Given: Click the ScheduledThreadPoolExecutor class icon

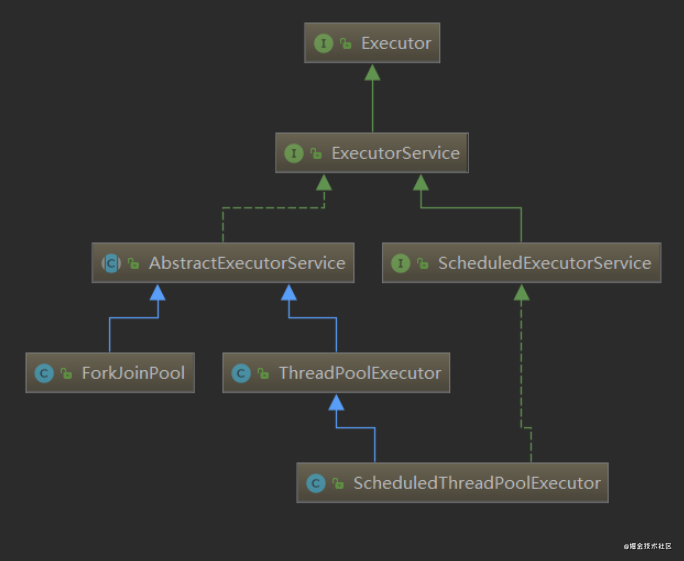Looking at the screenshot, I should tap(316, 483).
